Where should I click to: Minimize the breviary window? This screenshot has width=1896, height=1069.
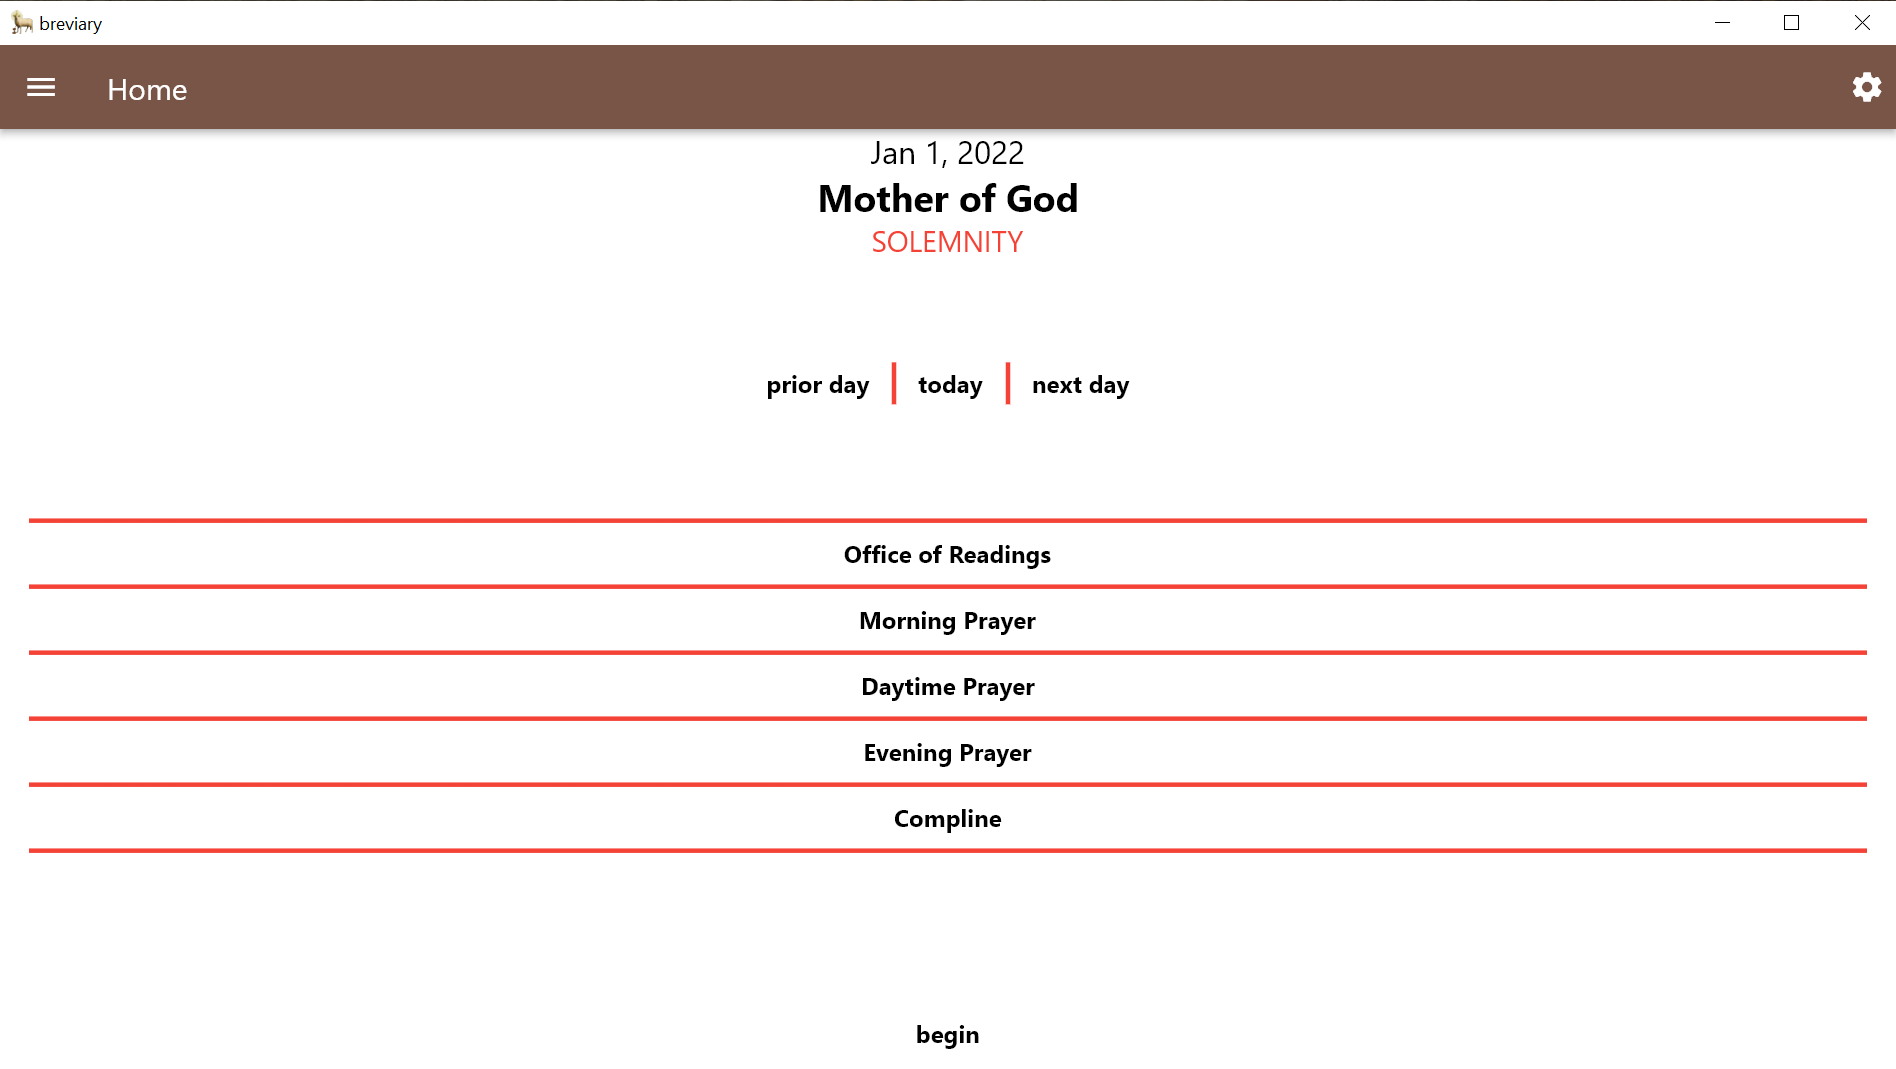point(1722,22)
